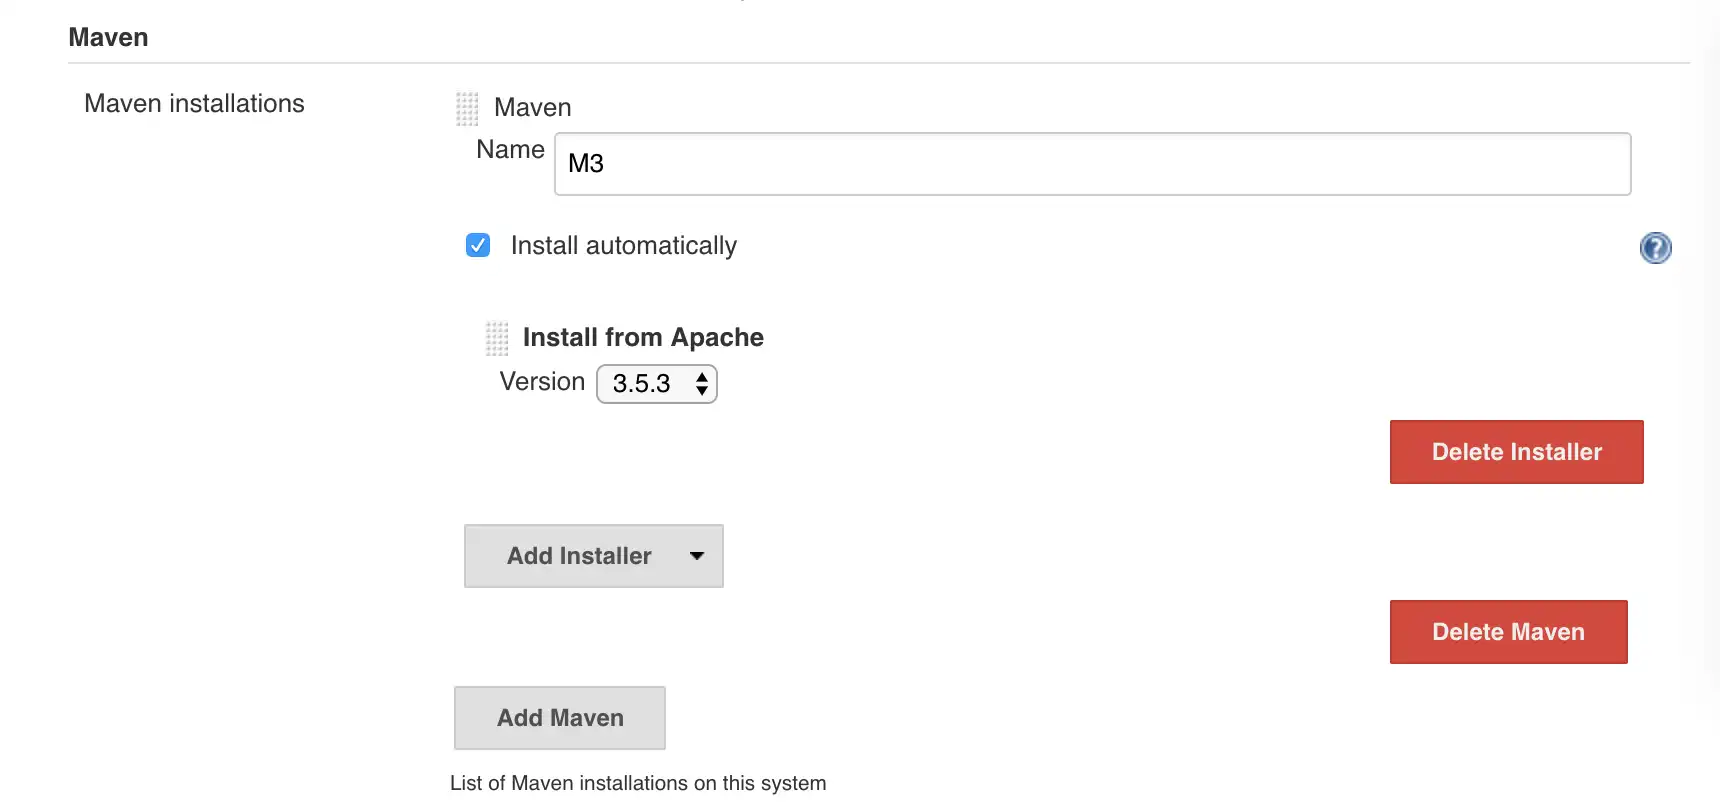Image resolution: width=1720 pixels, height=808 pixels.
Task: Click the Delete Installer button
Action: 1516,452
